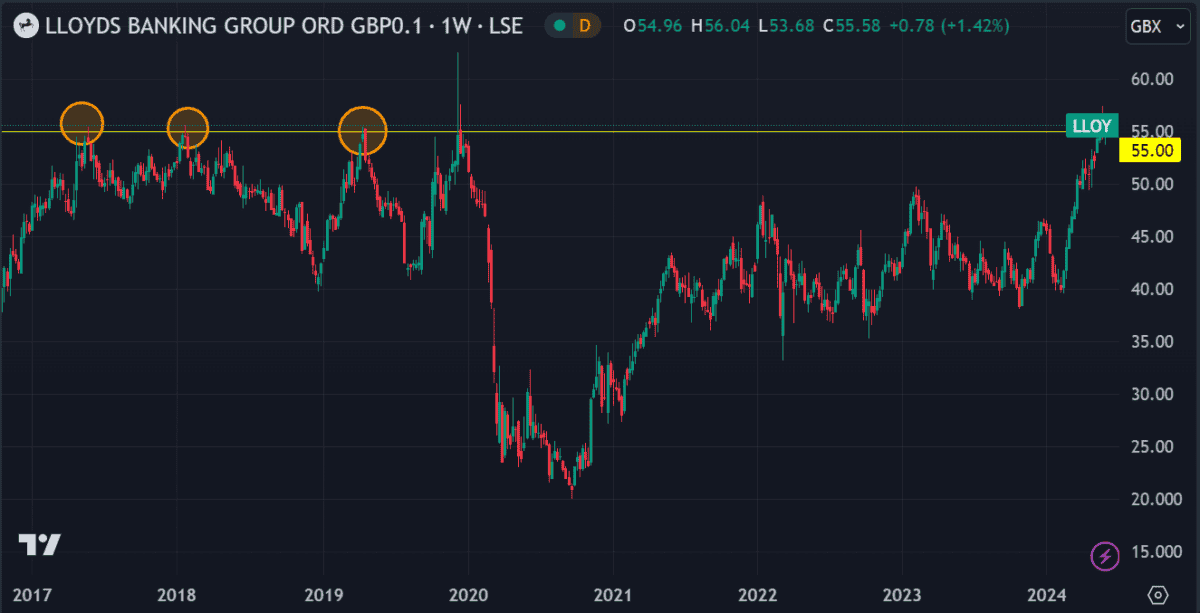Click the green market status dot
1200x613 pixels.
[559, 26]
